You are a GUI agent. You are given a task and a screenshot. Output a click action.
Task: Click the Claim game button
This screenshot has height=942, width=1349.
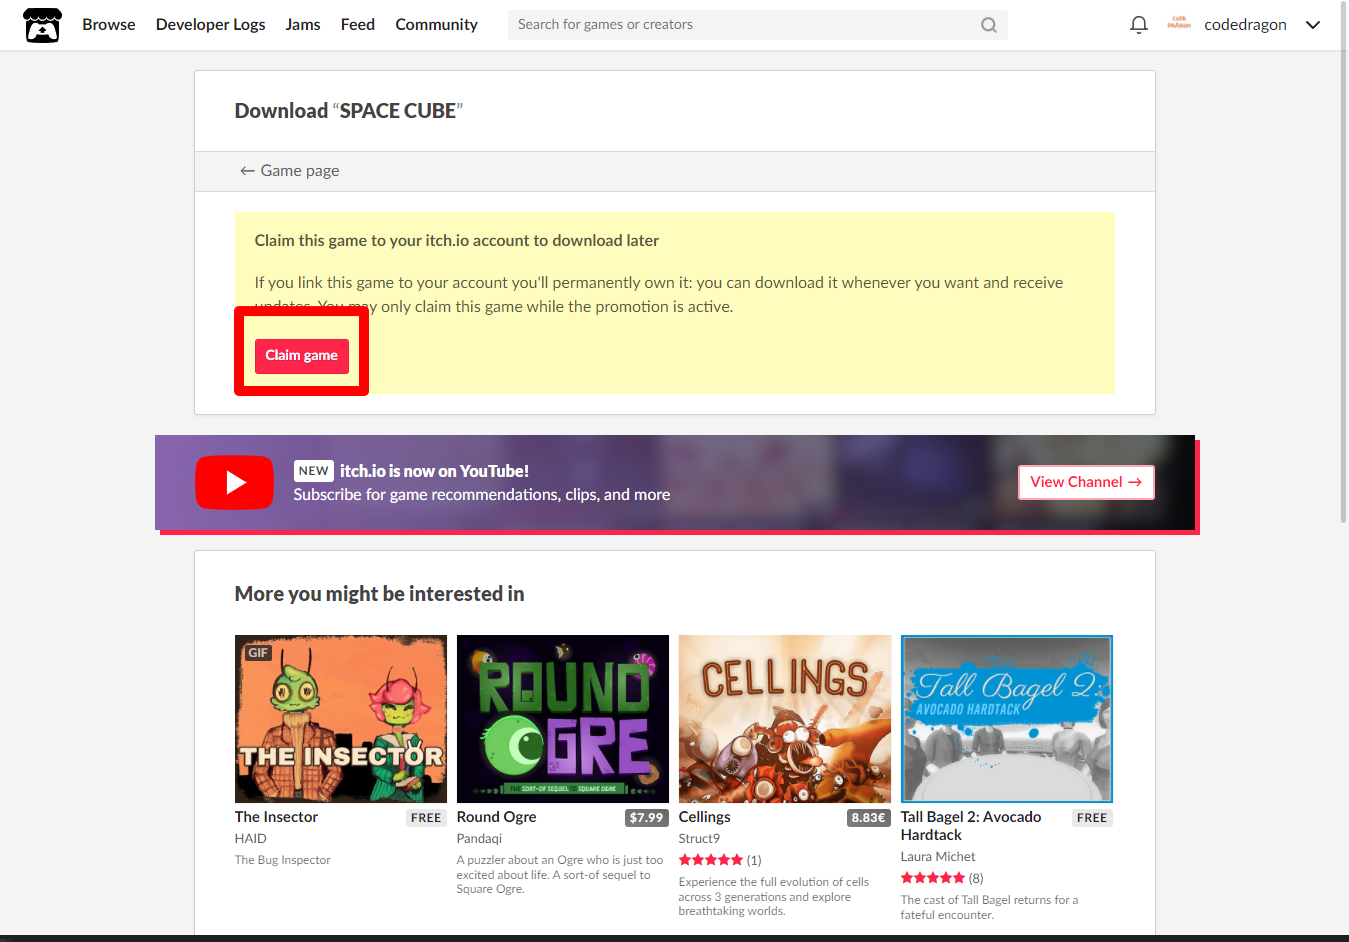tap(301, 356)
